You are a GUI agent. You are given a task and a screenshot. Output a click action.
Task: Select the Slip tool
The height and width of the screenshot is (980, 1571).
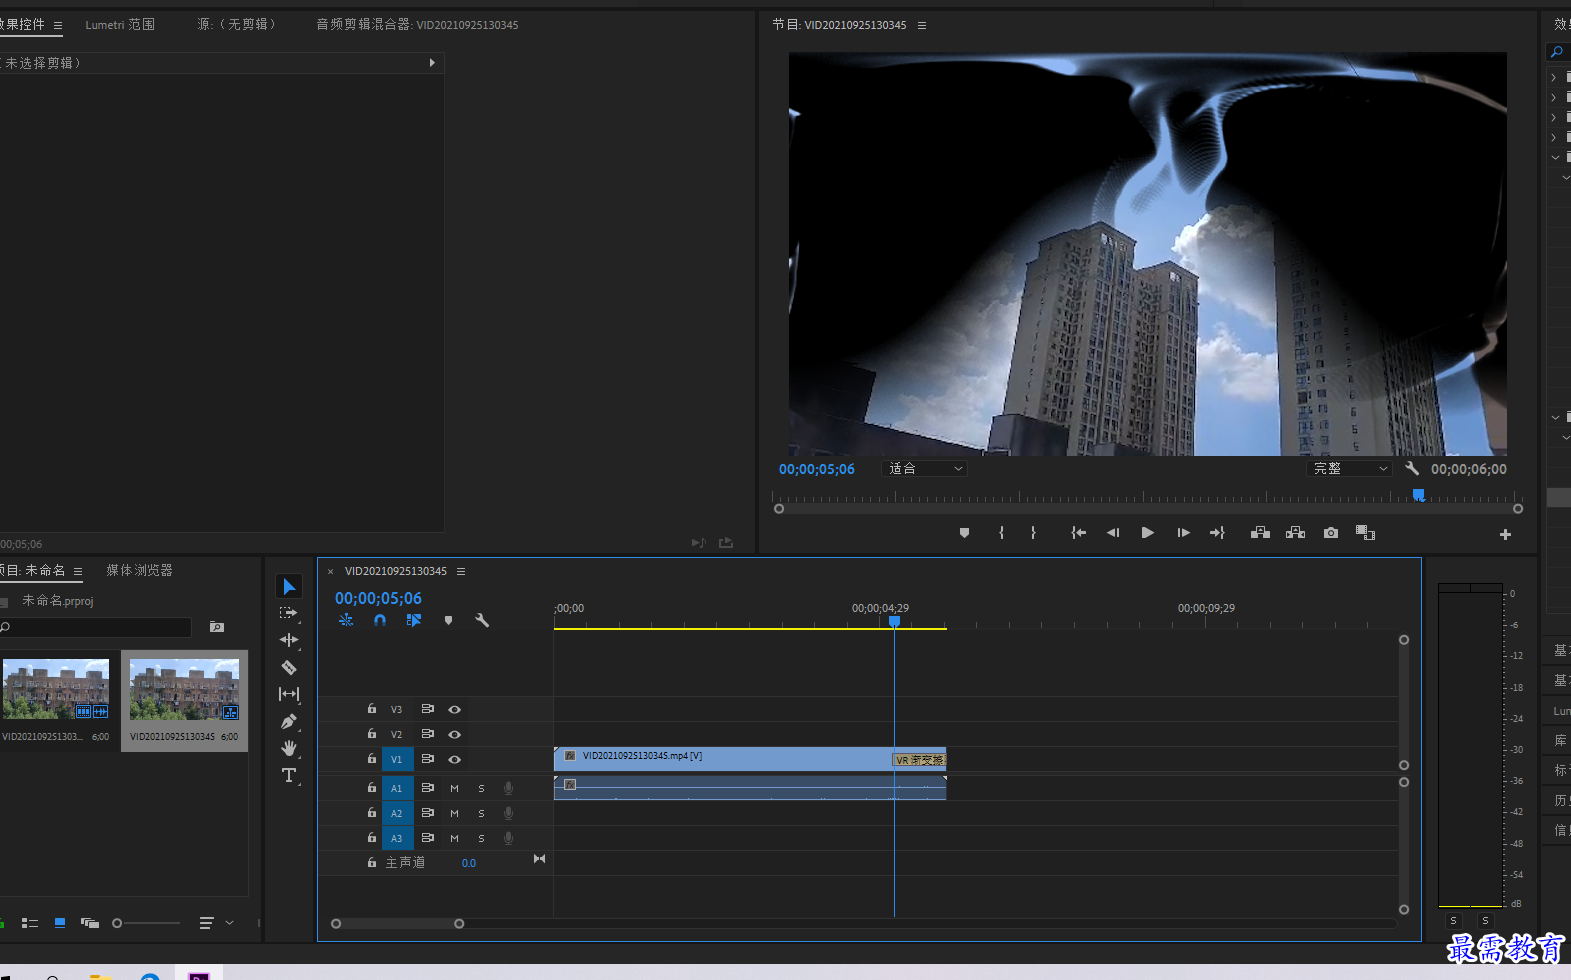289,694
